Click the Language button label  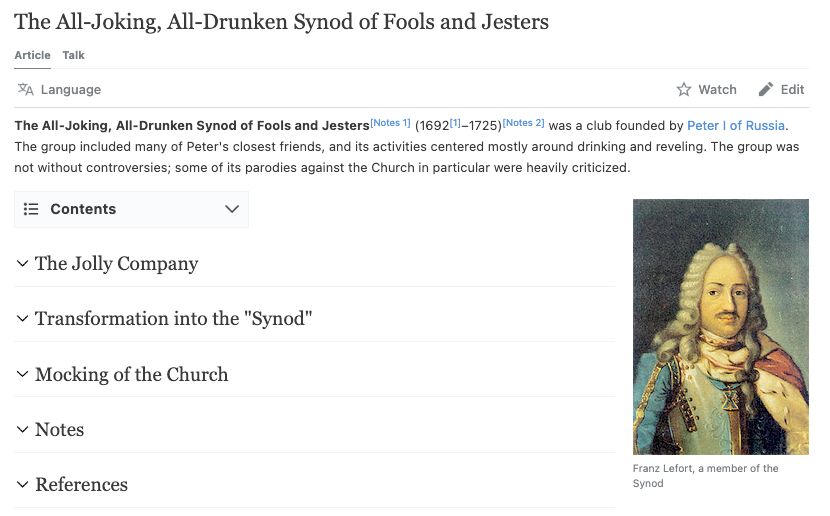pyautogui.click(x=71, y=89)
